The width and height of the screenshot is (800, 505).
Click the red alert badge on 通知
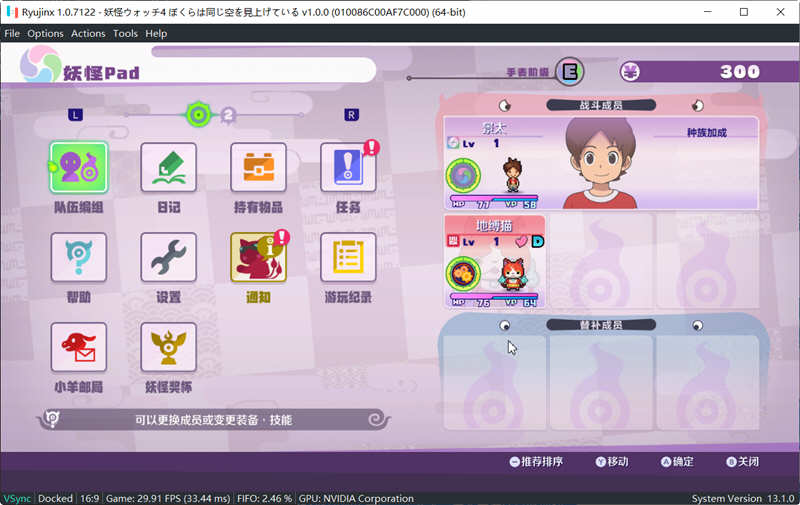coord(282,237)
